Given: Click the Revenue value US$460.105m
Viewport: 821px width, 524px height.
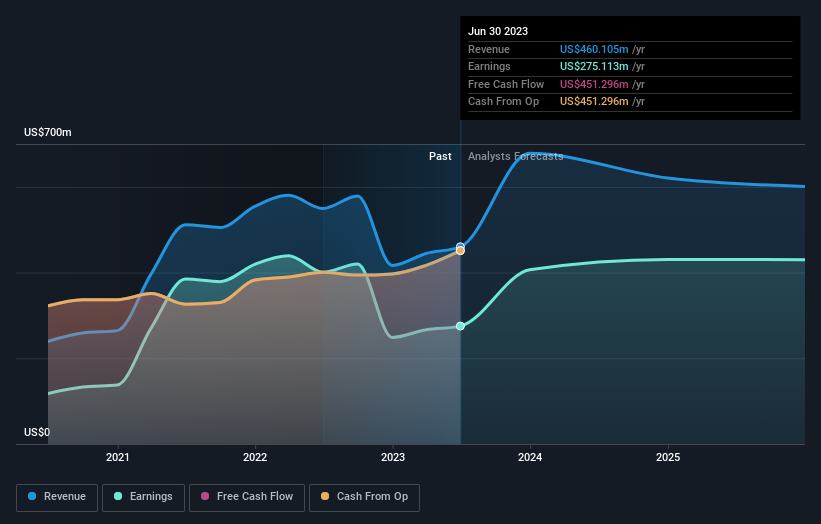Looking at the screenshot, I should [594, 49].
